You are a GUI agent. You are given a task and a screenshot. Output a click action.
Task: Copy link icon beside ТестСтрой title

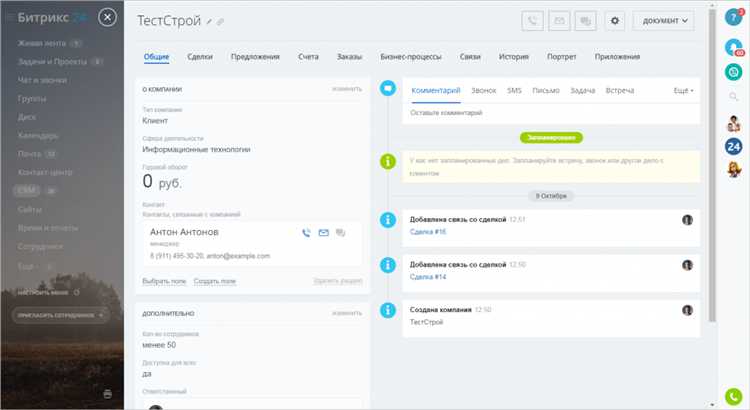coord(220,21)
